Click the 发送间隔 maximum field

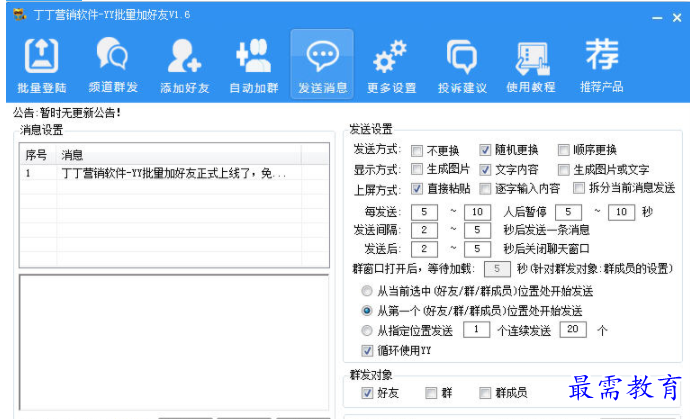pyautogui.click(x=477, y=230)
